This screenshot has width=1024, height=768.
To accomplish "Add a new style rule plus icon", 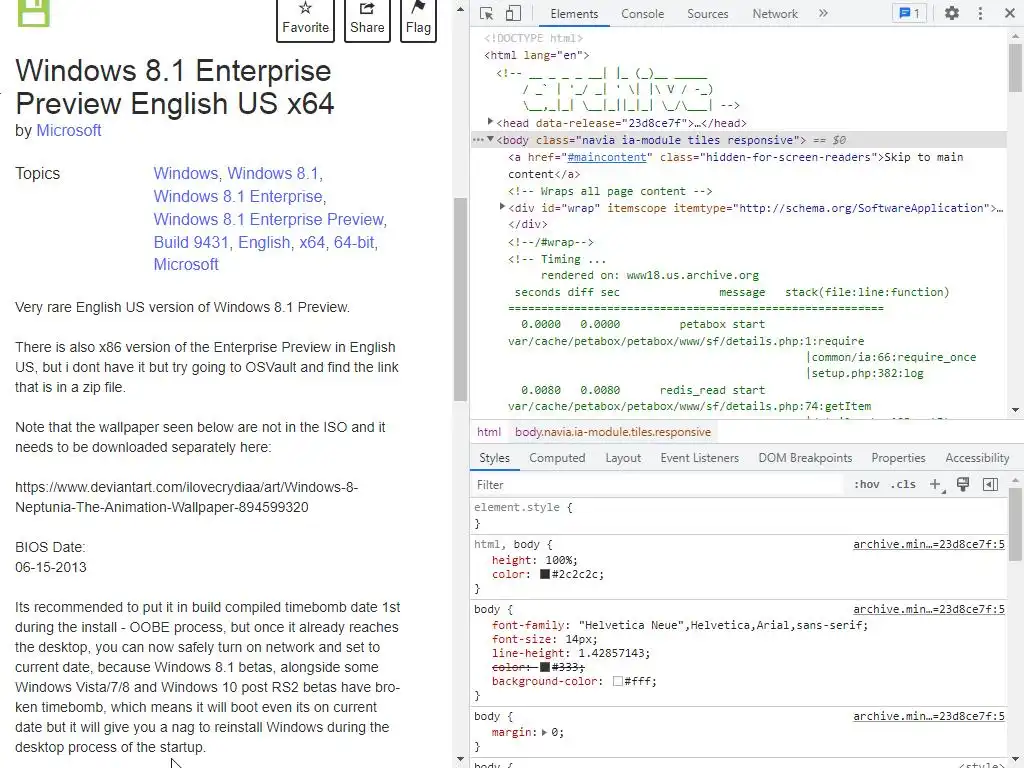I will [x=936, y=485].
